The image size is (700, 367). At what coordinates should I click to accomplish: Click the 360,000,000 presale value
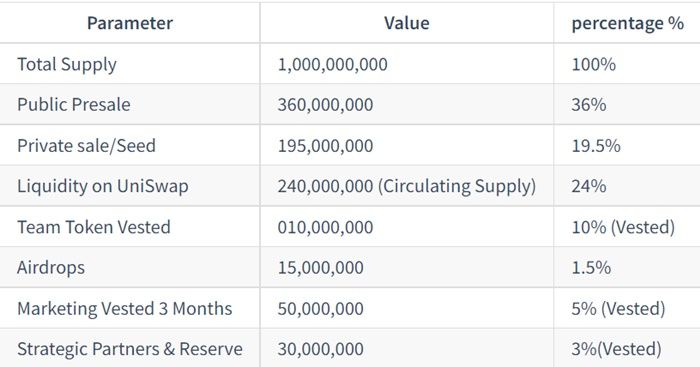click(325, 104)
